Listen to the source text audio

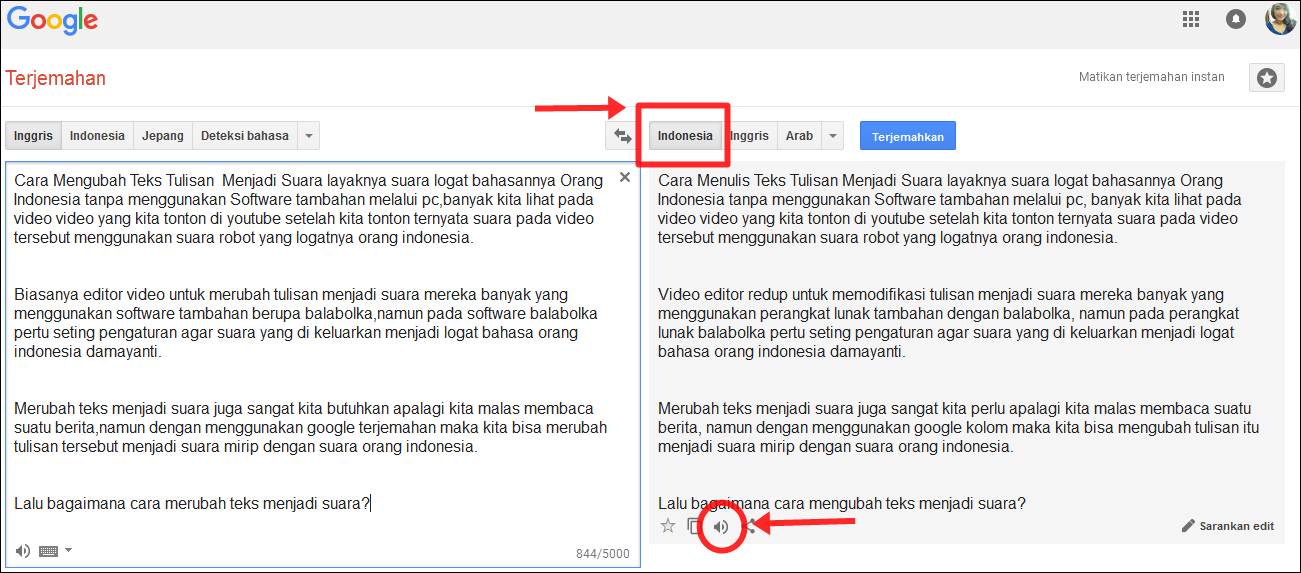[x=22, y=550]
